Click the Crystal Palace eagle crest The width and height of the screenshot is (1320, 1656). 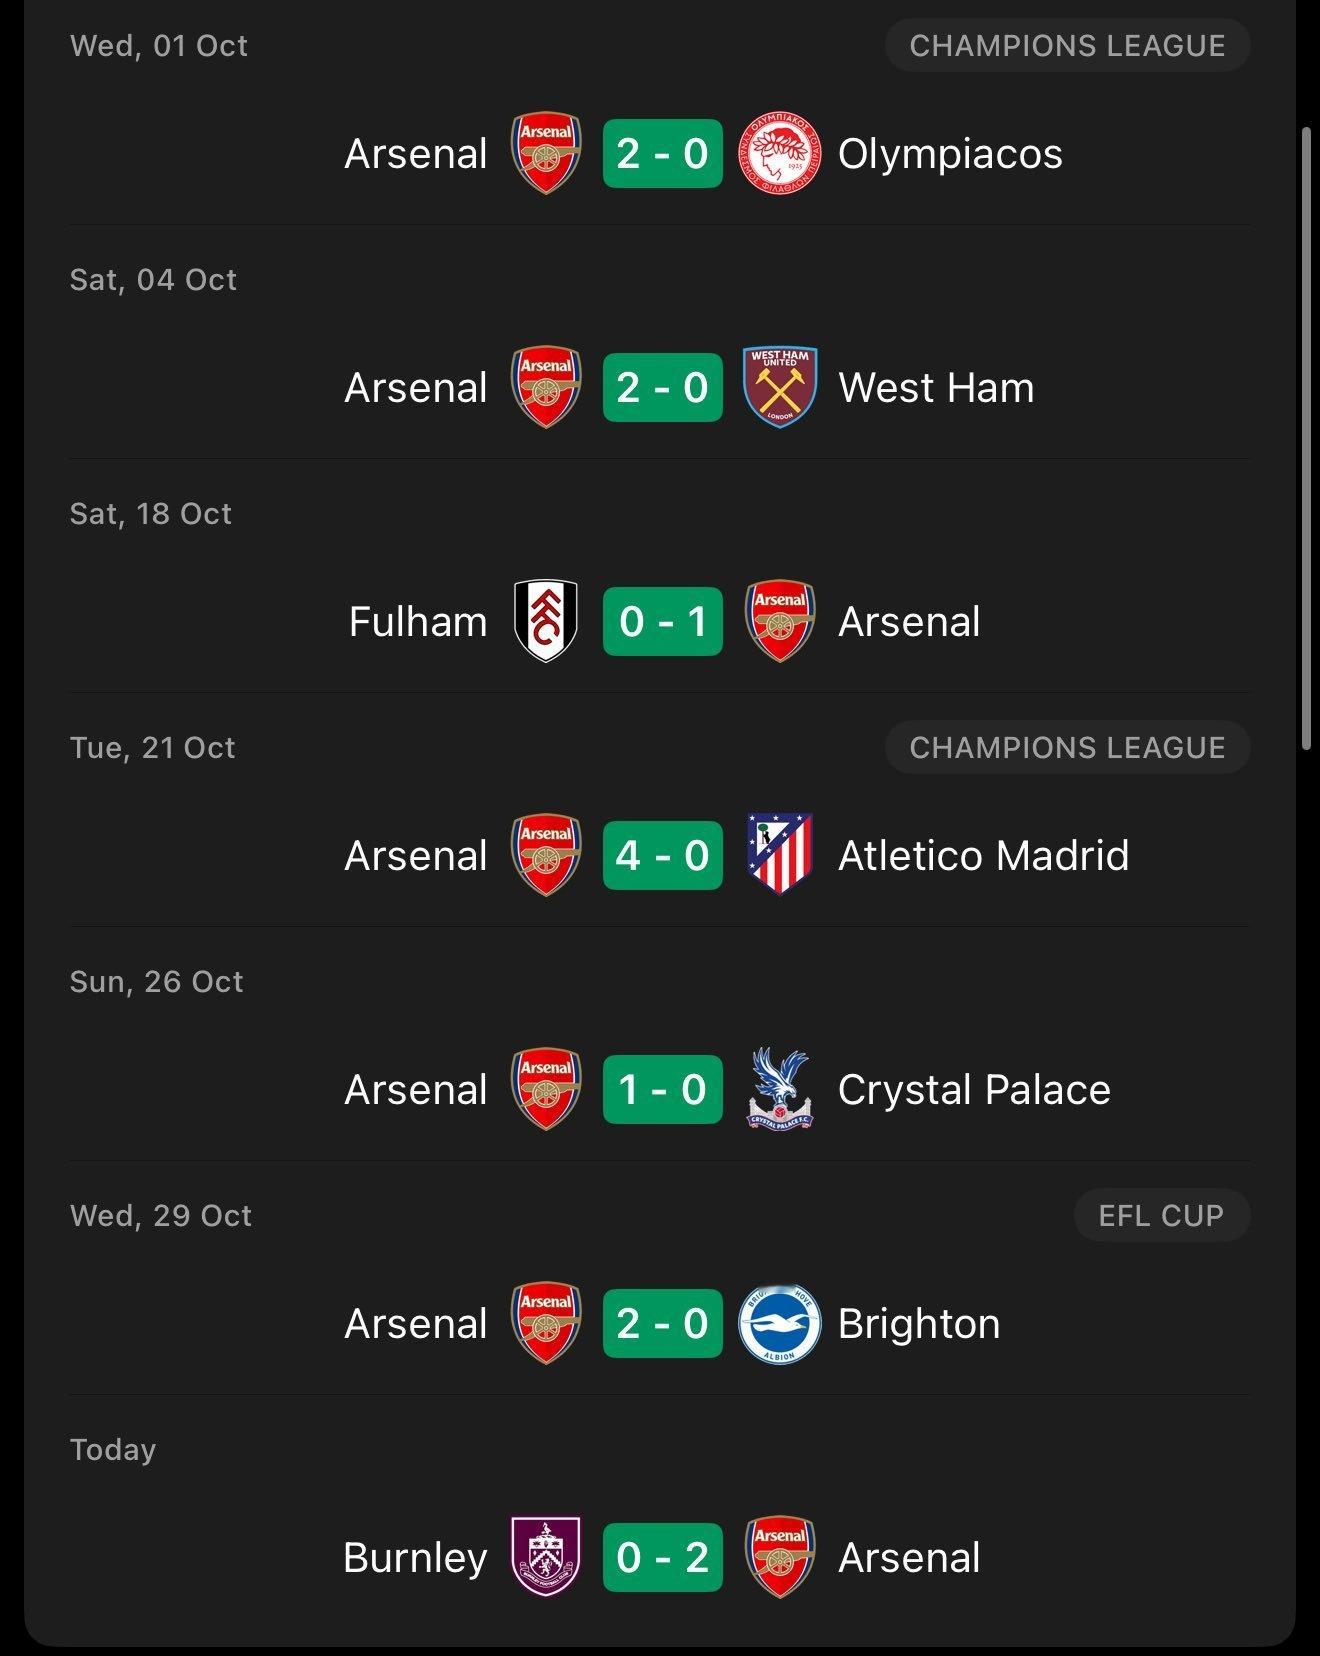pyautogui.click(x=780, y=1089)
